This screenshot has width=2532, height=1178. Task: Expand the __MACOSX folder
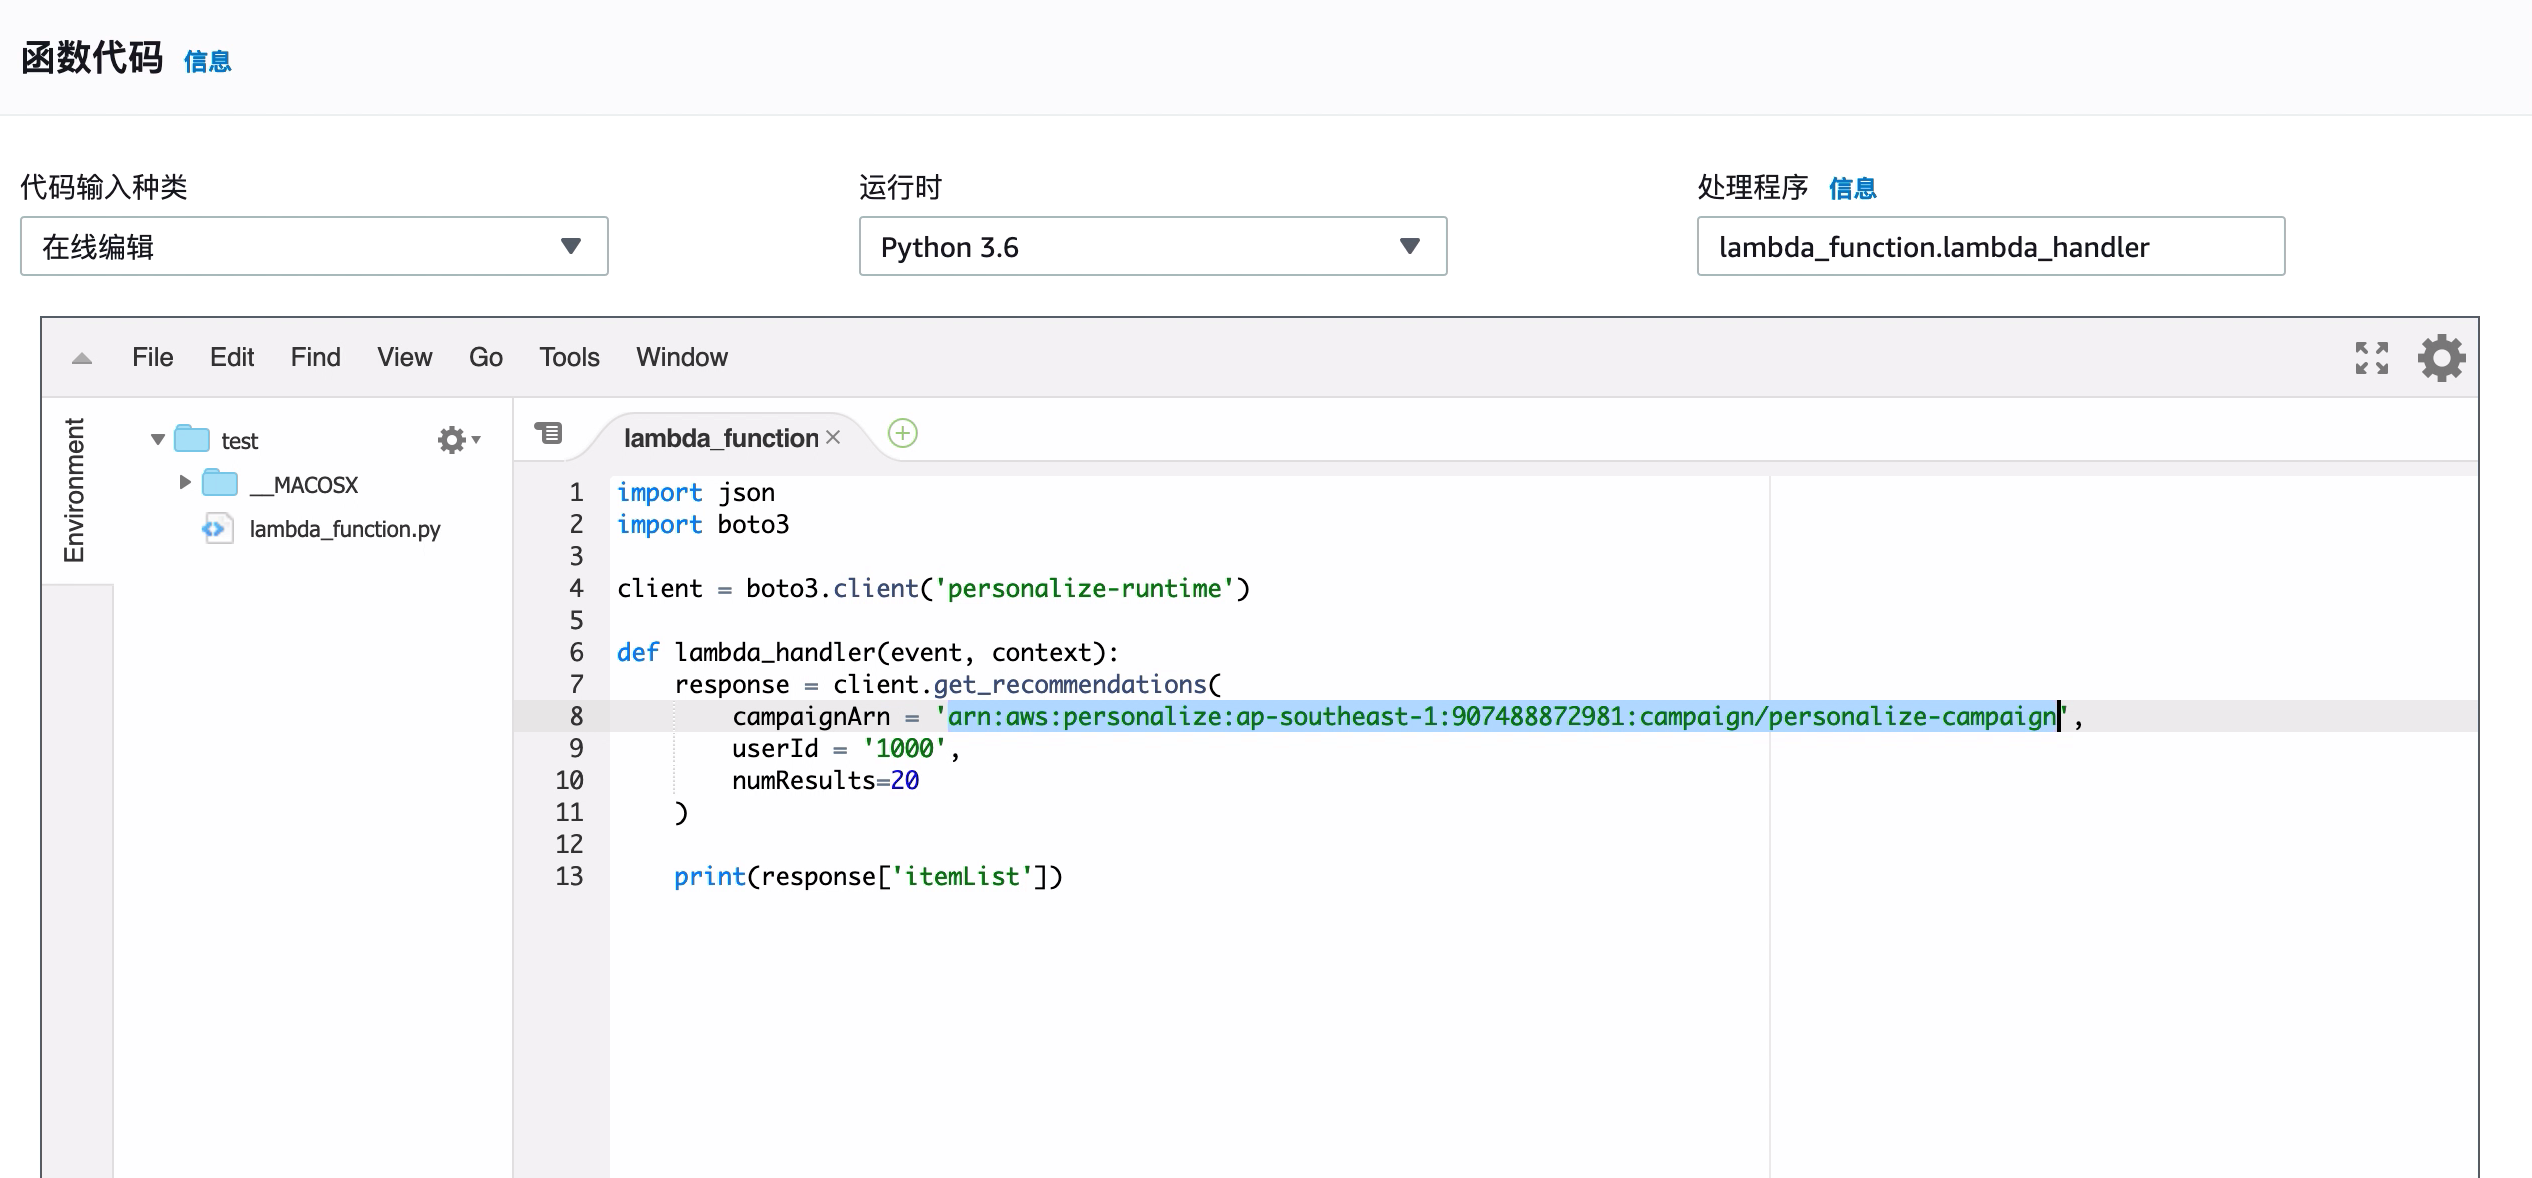pos(185,483)
